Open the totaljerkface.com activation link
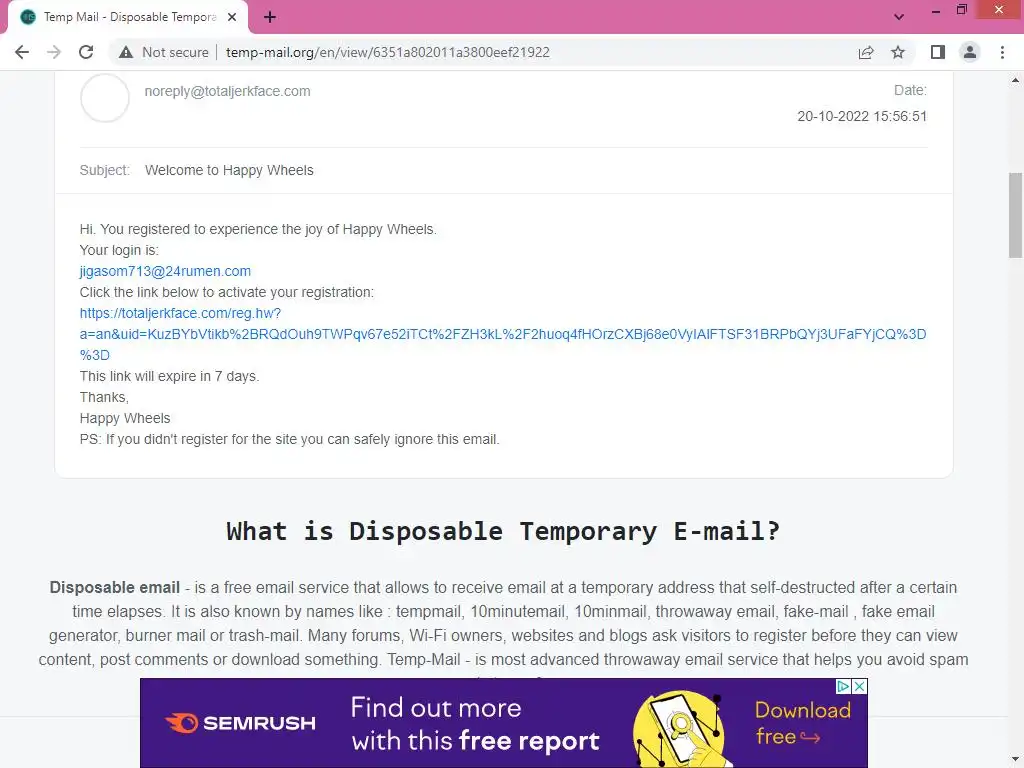1024x768 pixels. pyautogui.click(x=503, y=334)
